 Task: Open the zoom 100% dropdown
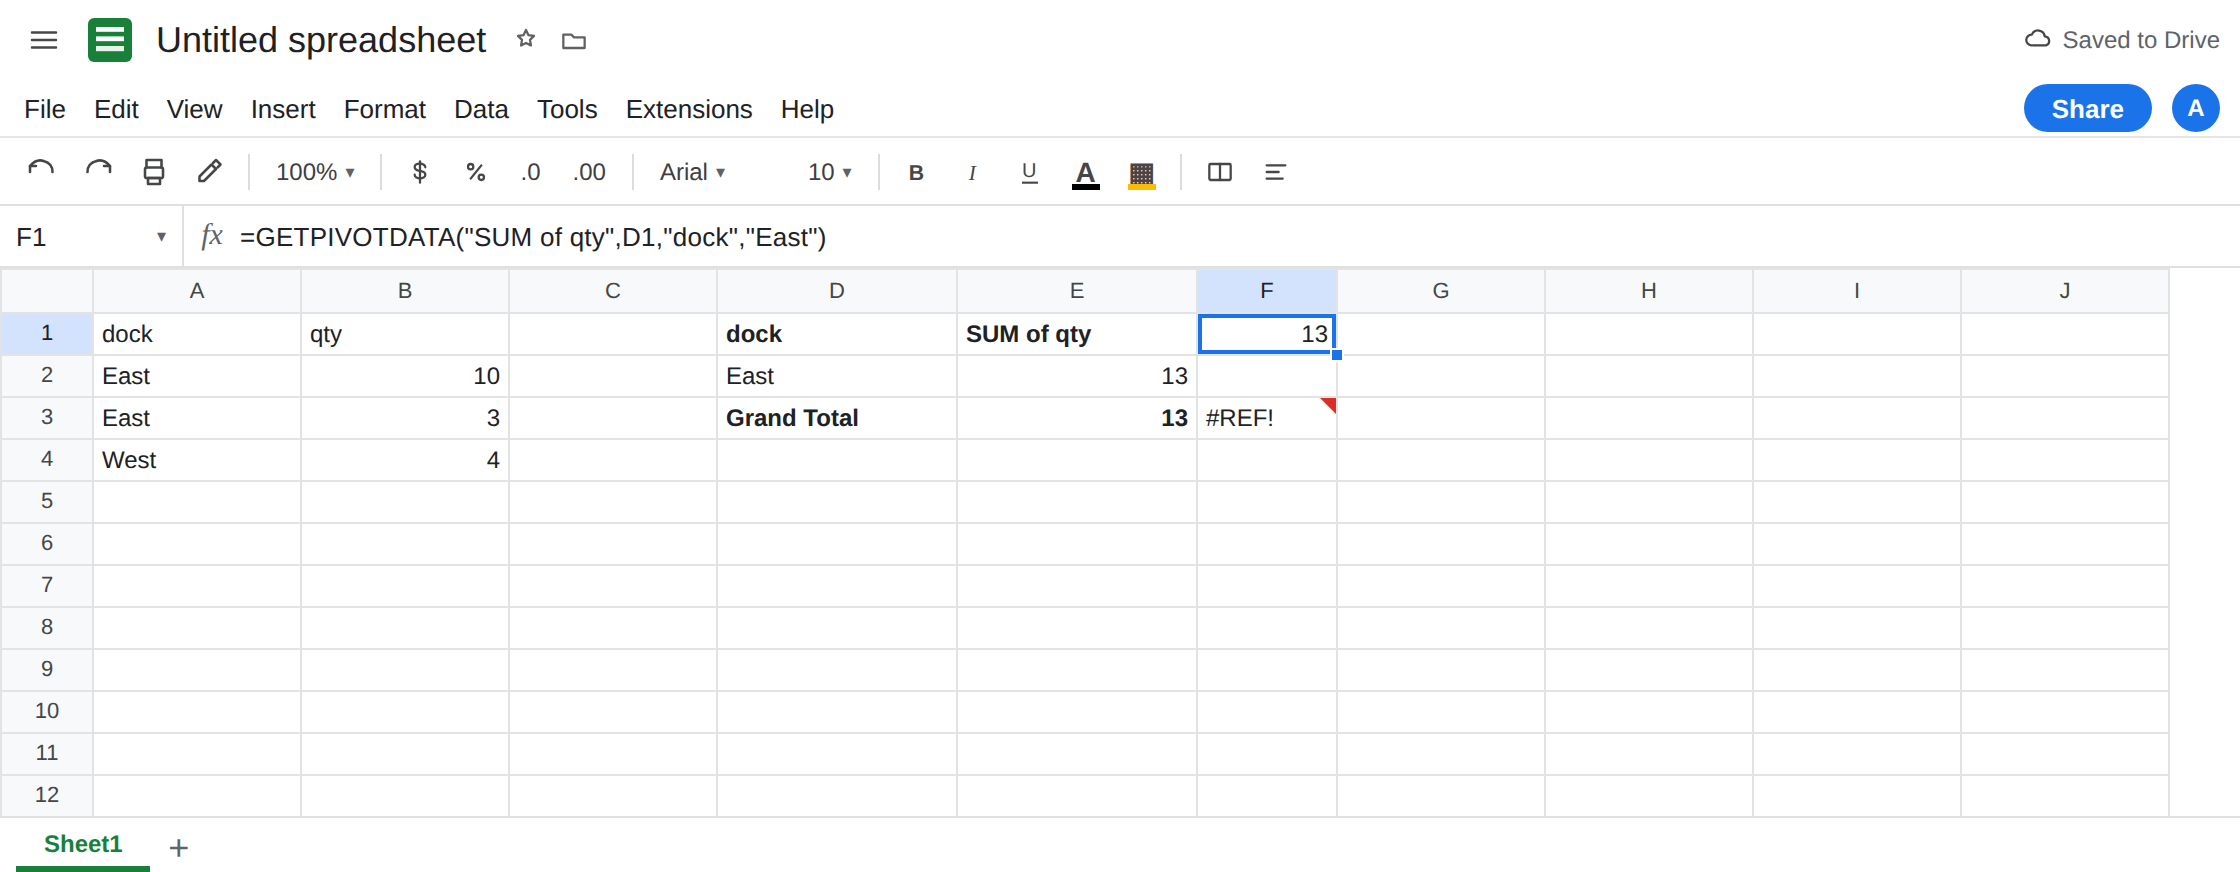[x=316, y=172]
